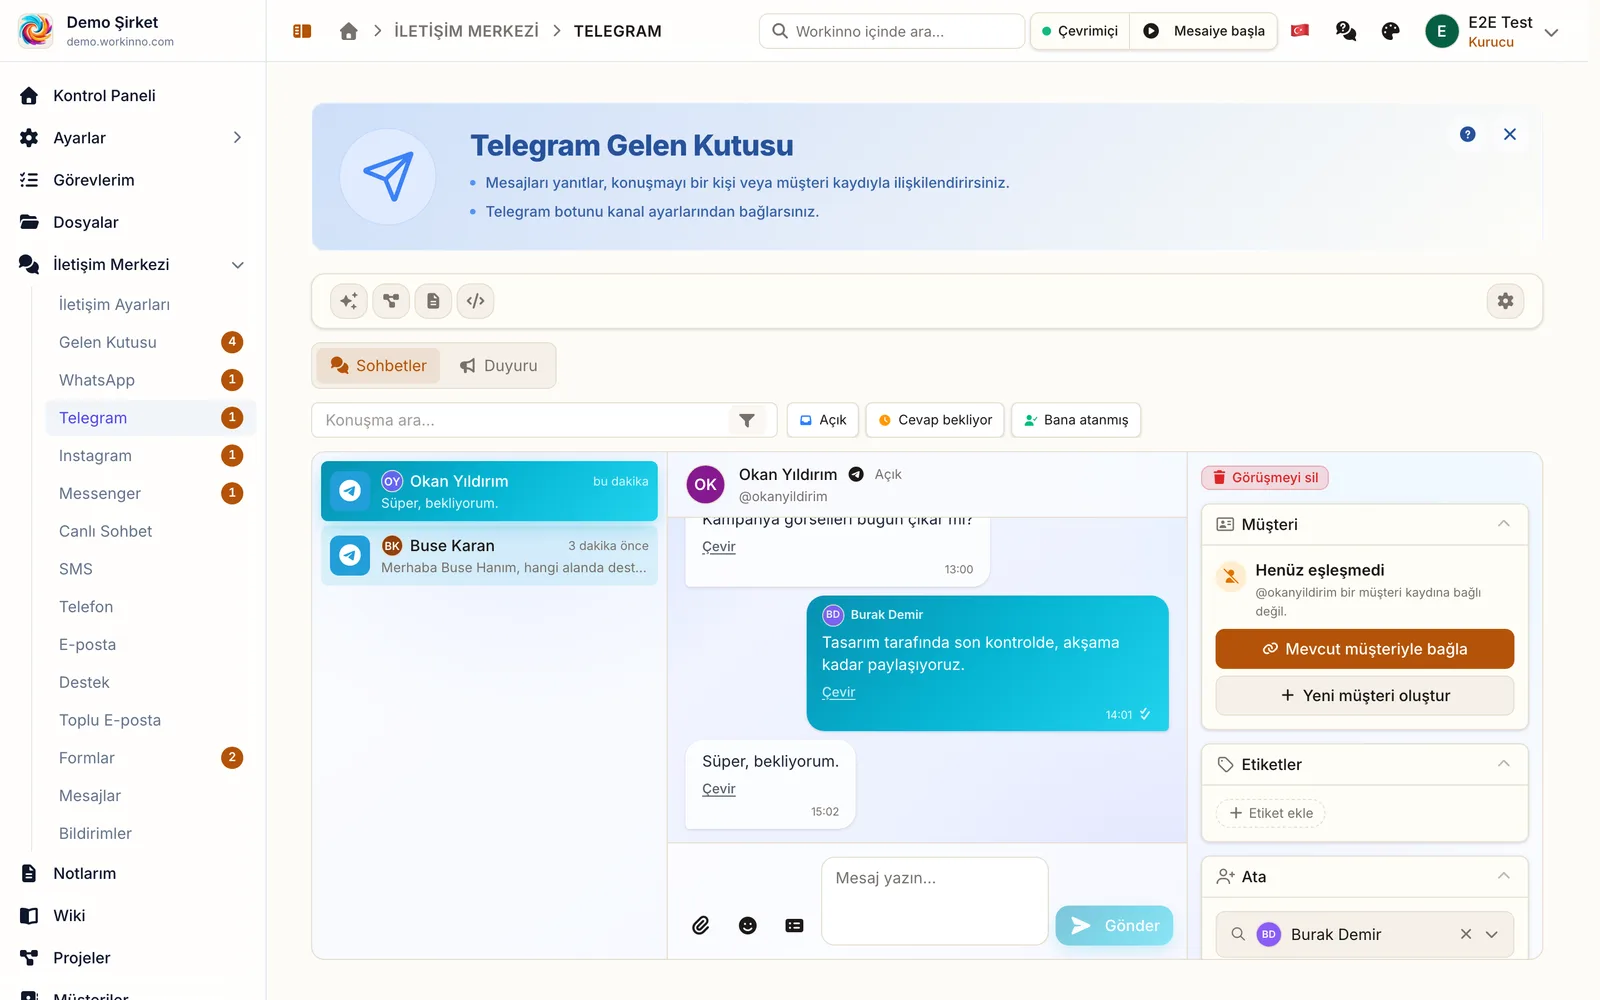Click the workflow diagram toolbar icon
This screenshot has height=1000, width=1600.
coord(391,301)
